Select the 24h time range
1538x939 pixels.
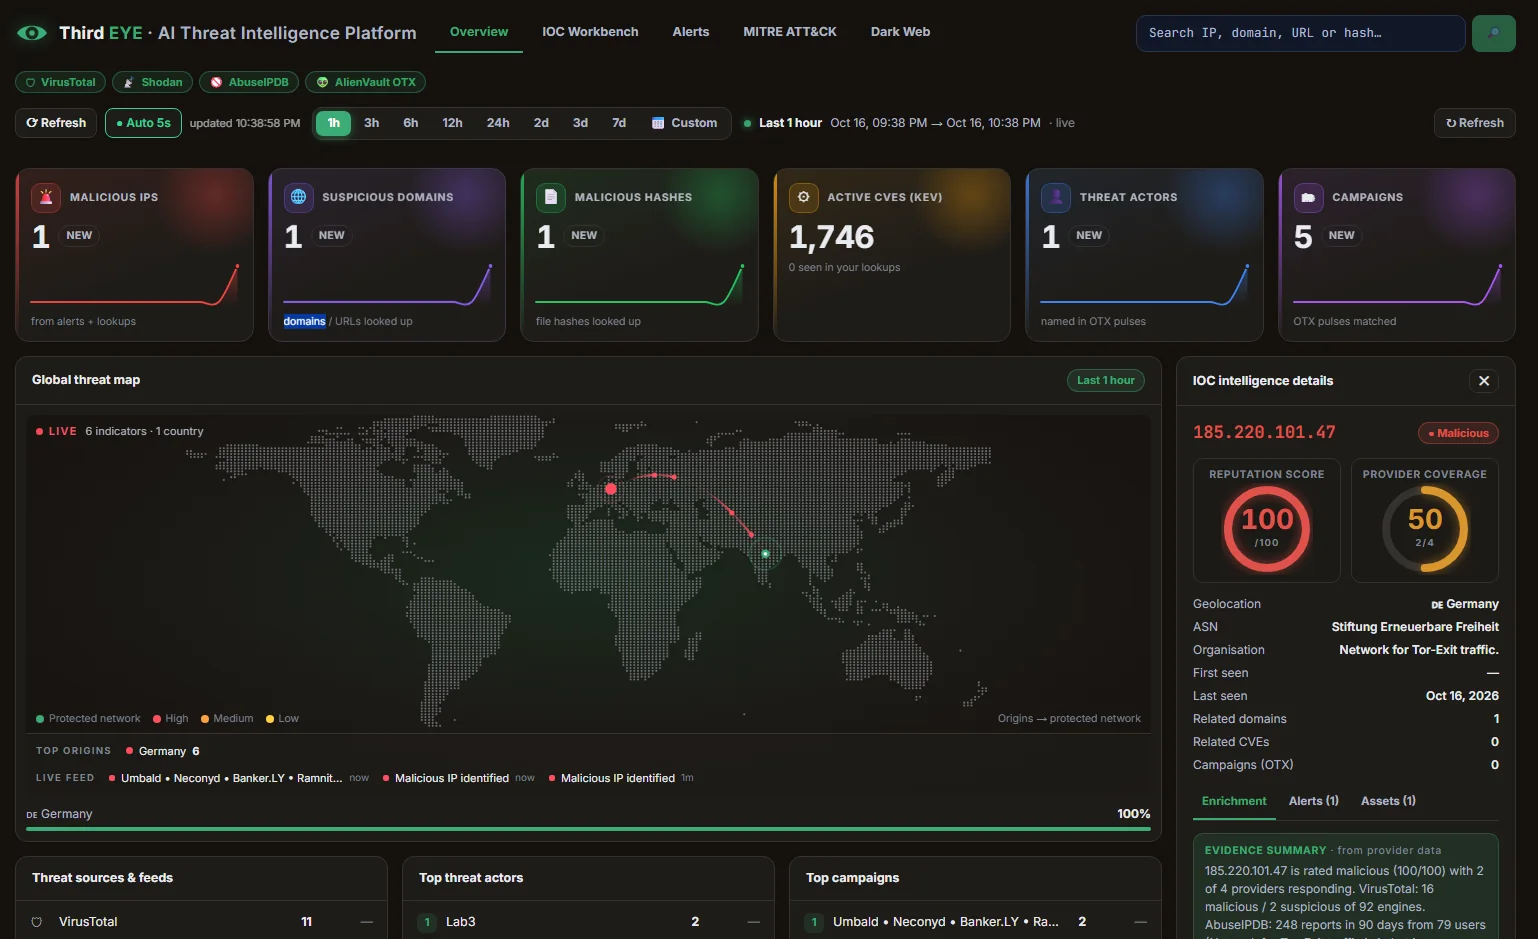498,123
